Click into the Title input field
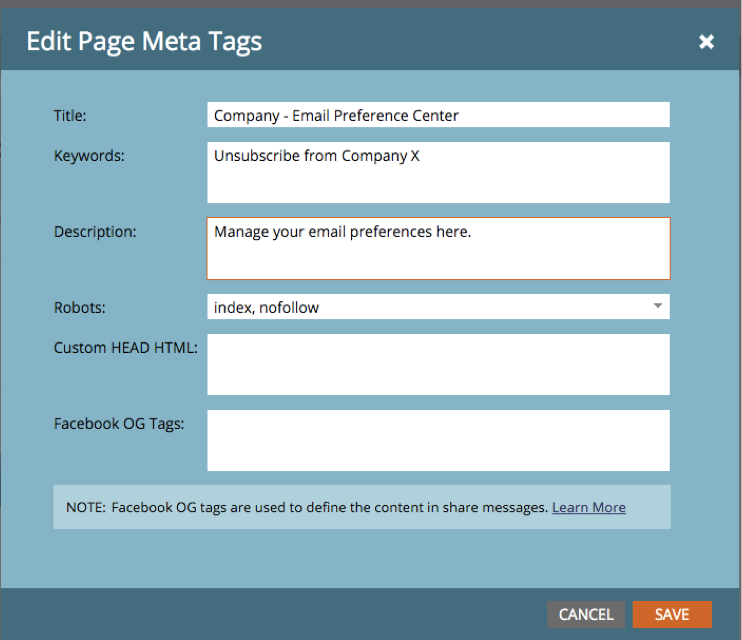 click(x=437, y=115)
